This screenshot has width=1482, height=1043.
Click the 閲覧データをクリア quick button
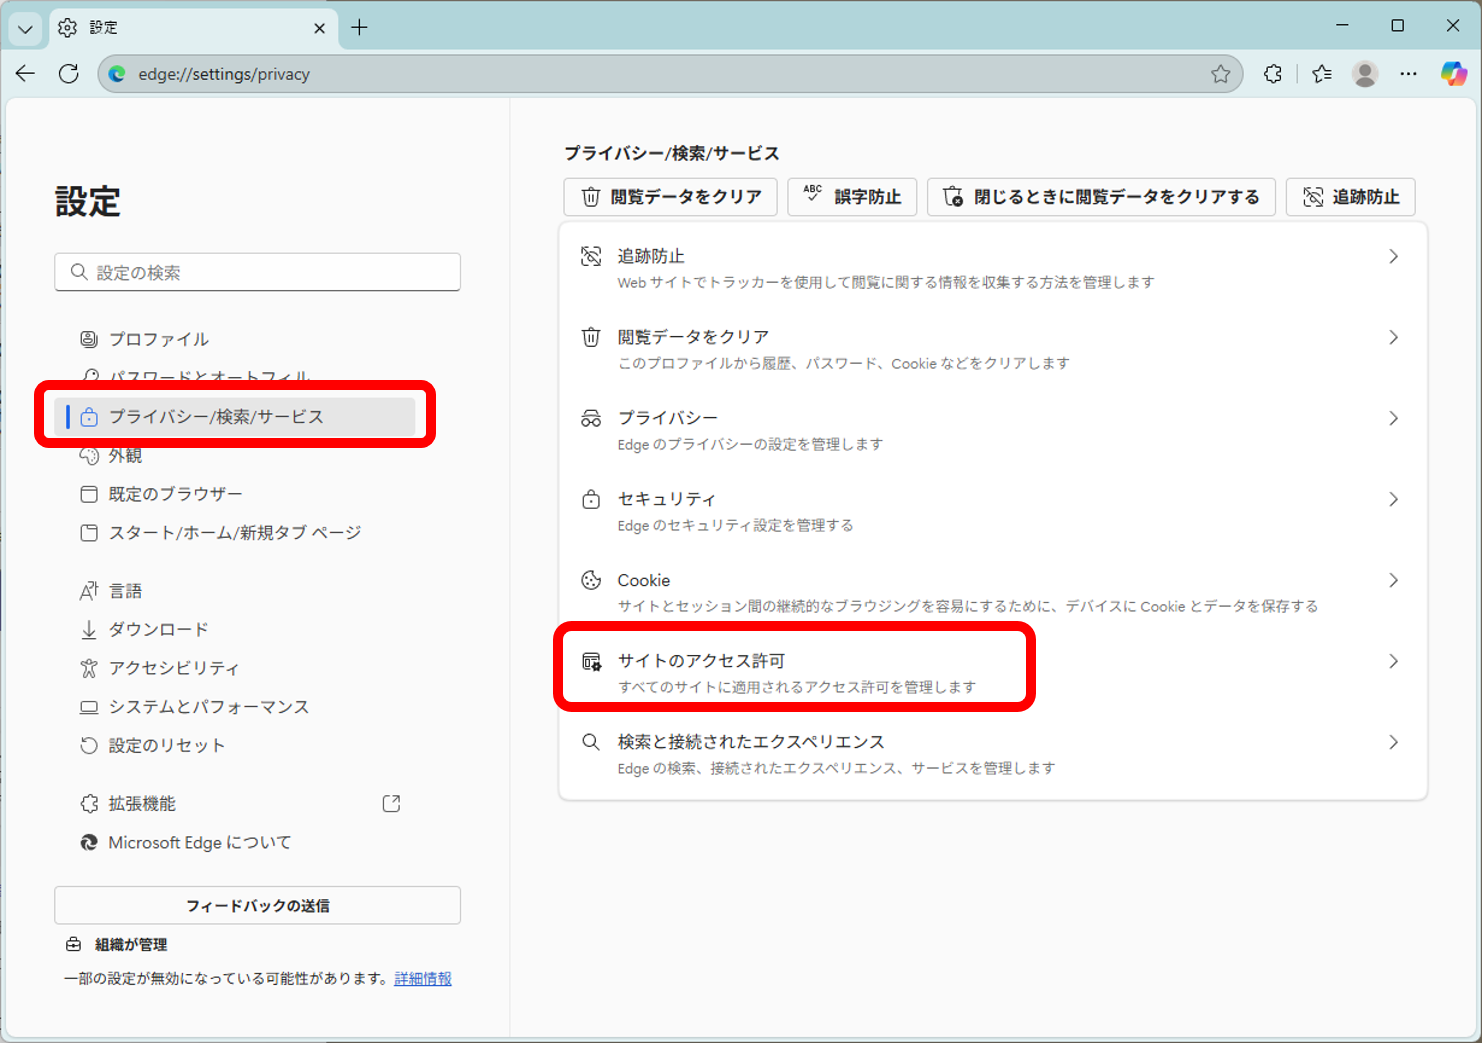[670, 196]
